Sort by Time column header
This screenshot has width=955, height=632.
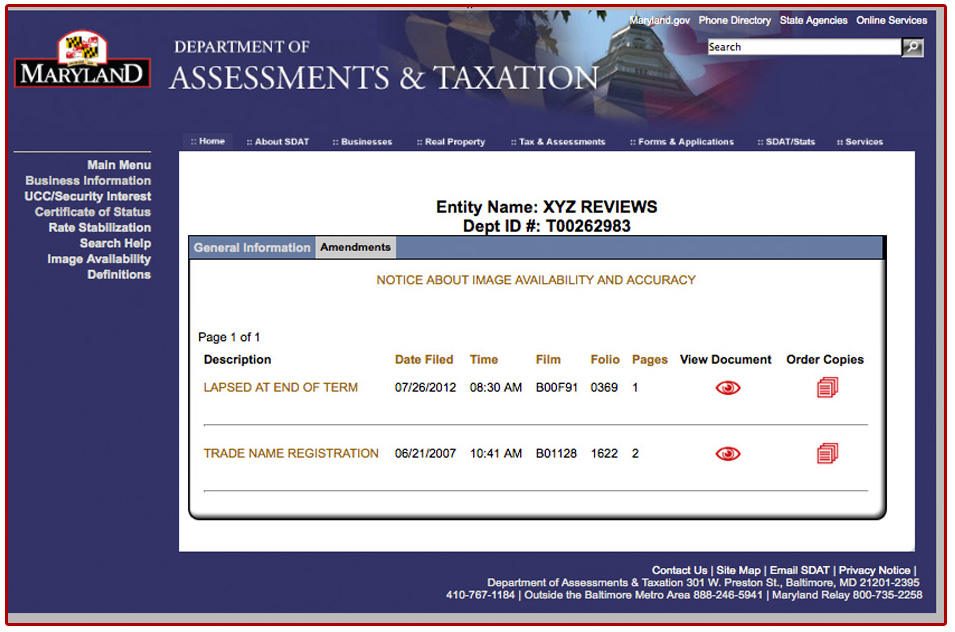(484, 360)
